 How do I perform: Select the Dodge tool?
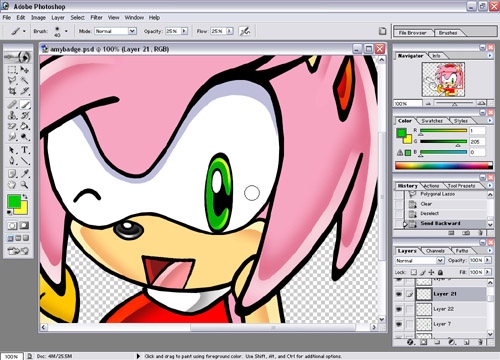click(24, 137)
